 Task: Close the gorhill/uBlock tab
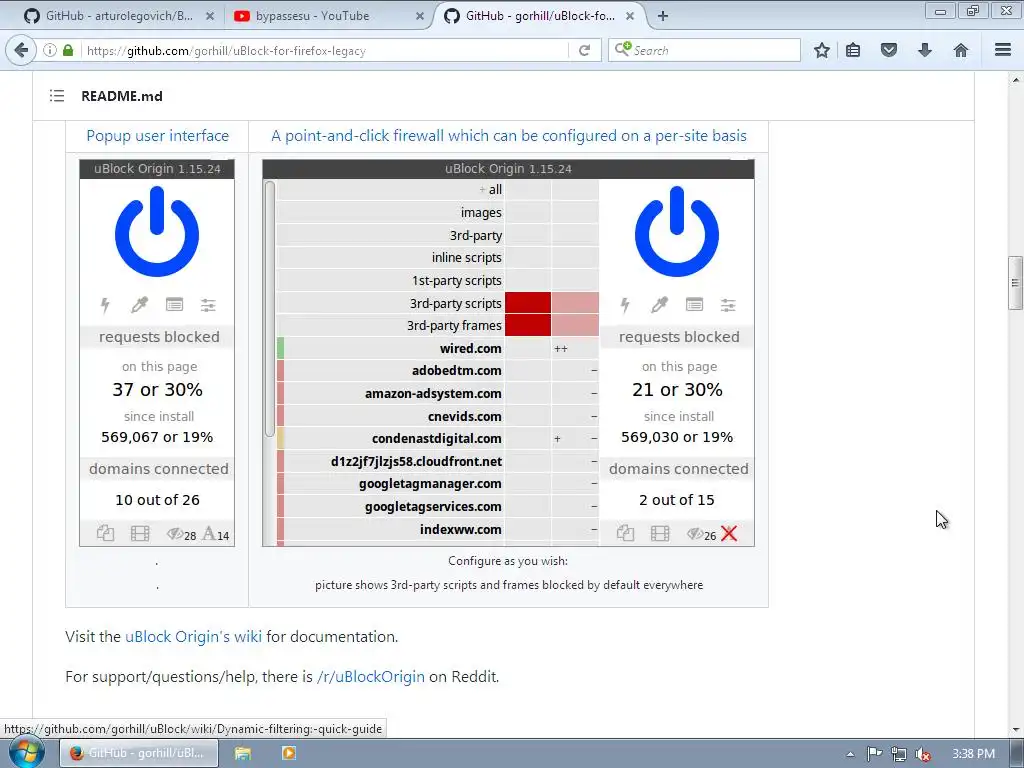630,16
